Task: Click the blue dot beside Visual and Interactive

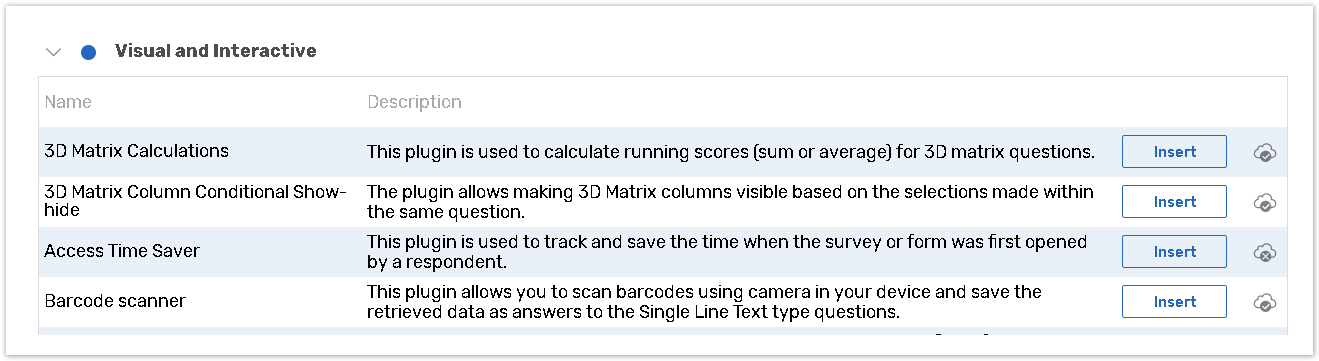Action: pos(88,52)
